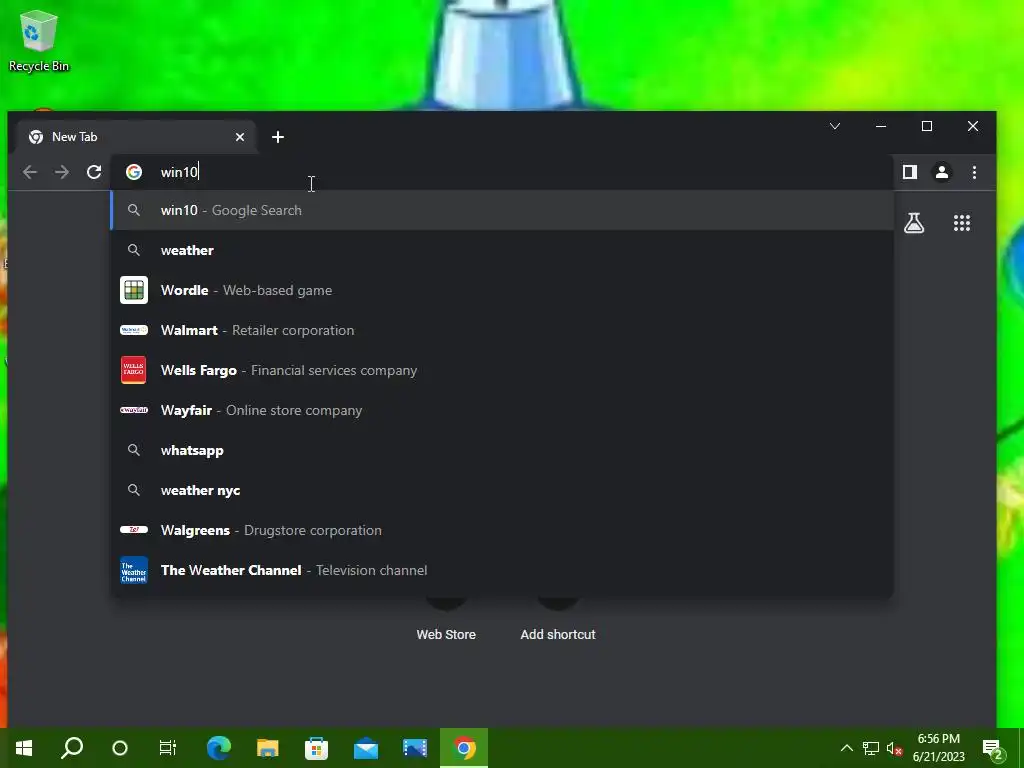Reload the page with refresh icon

pos(94,172)
